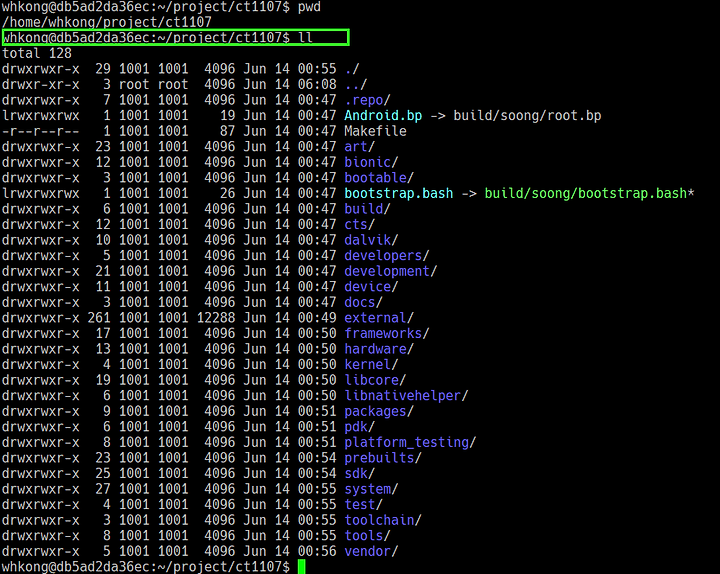Click the 'test/' directory name
Screen dimensions: 720x574
[x=363, y=505]
